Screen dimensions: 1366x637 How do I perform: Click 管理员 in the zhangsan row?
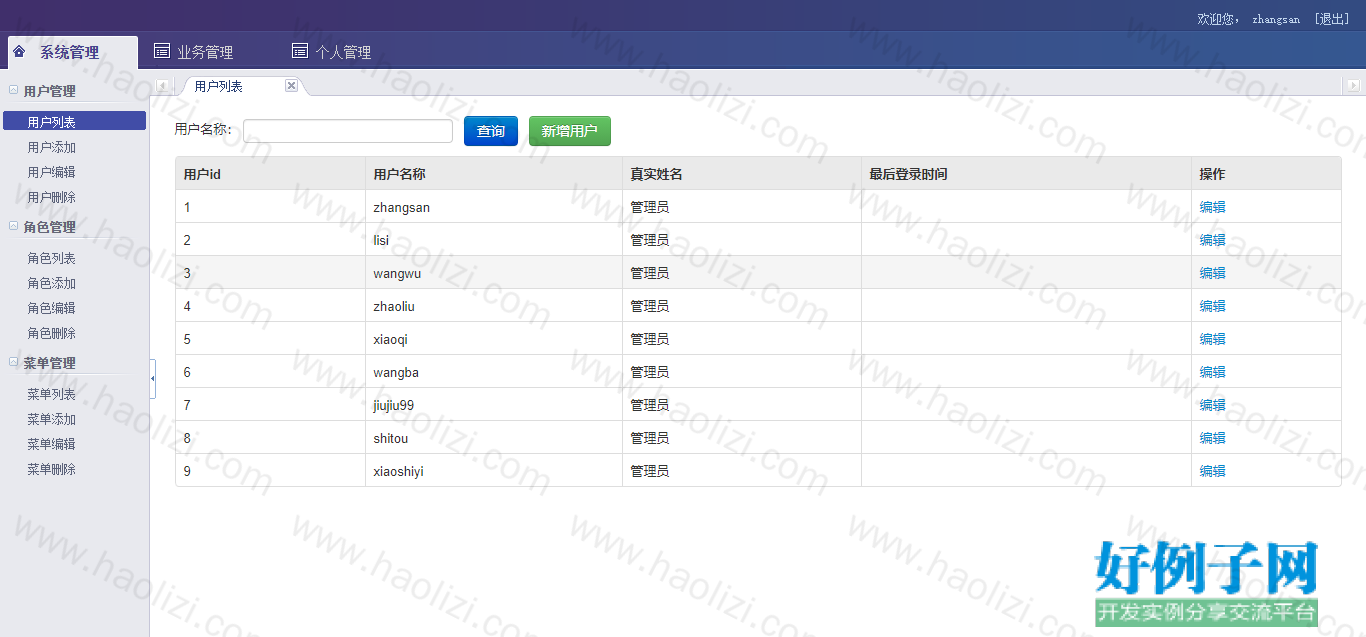pos(650,207)
